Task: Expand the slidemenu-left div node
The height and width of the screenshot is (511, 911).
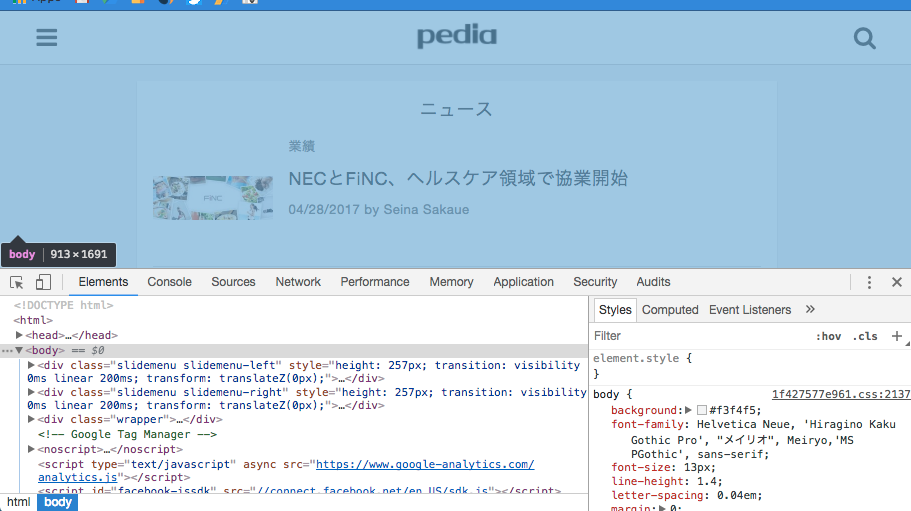Action: point(31,365)
